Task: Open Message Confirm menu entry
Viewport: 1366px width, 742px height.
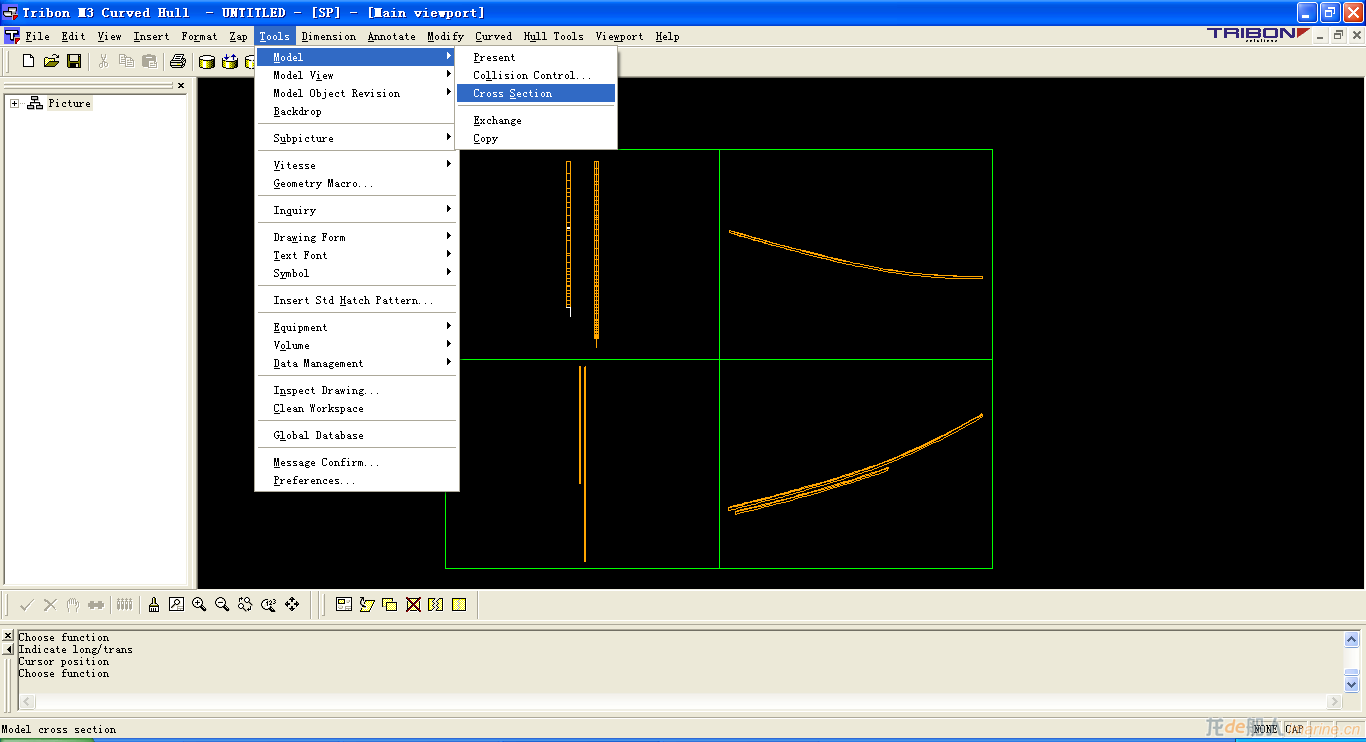Action: click(357, 462)
